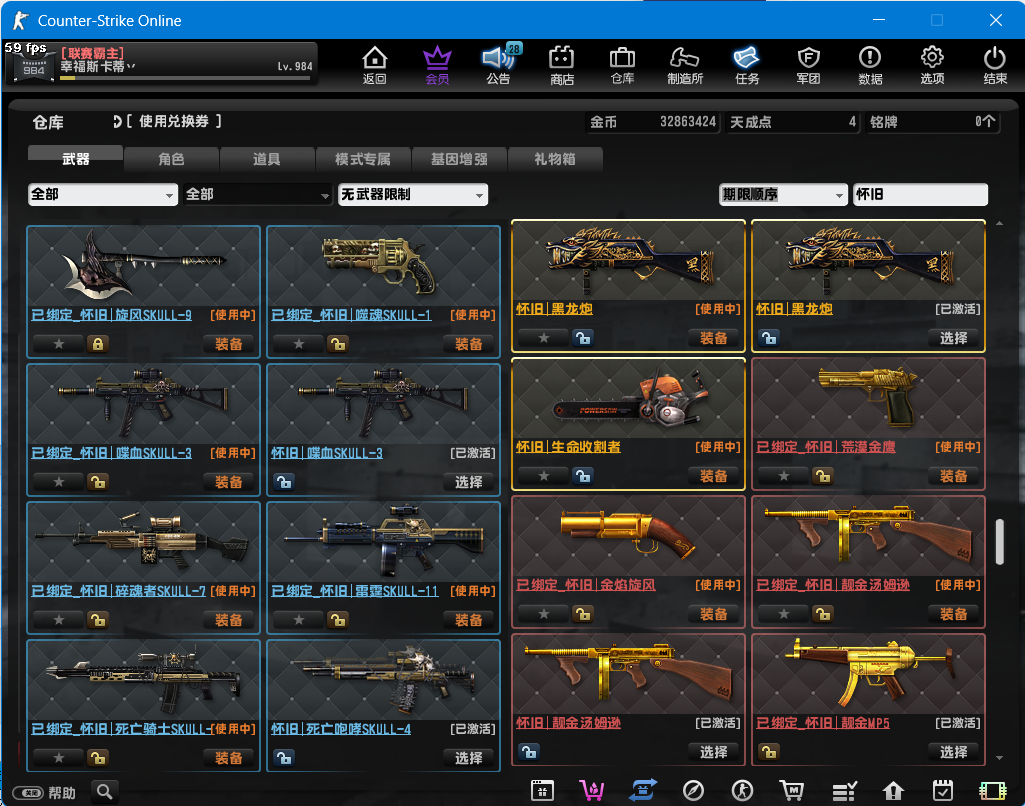Open the 数据 statistics icon
This screenshot has width=1025, height=806.
tap(870, 65)
